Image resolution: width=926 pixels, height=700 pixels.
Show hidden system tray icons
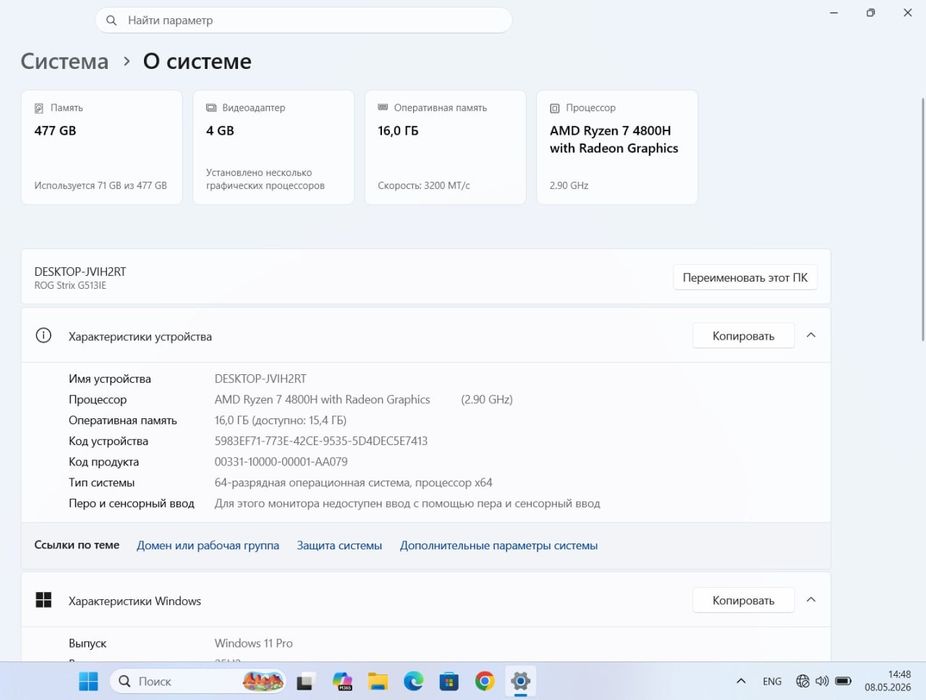coord(741,681)
